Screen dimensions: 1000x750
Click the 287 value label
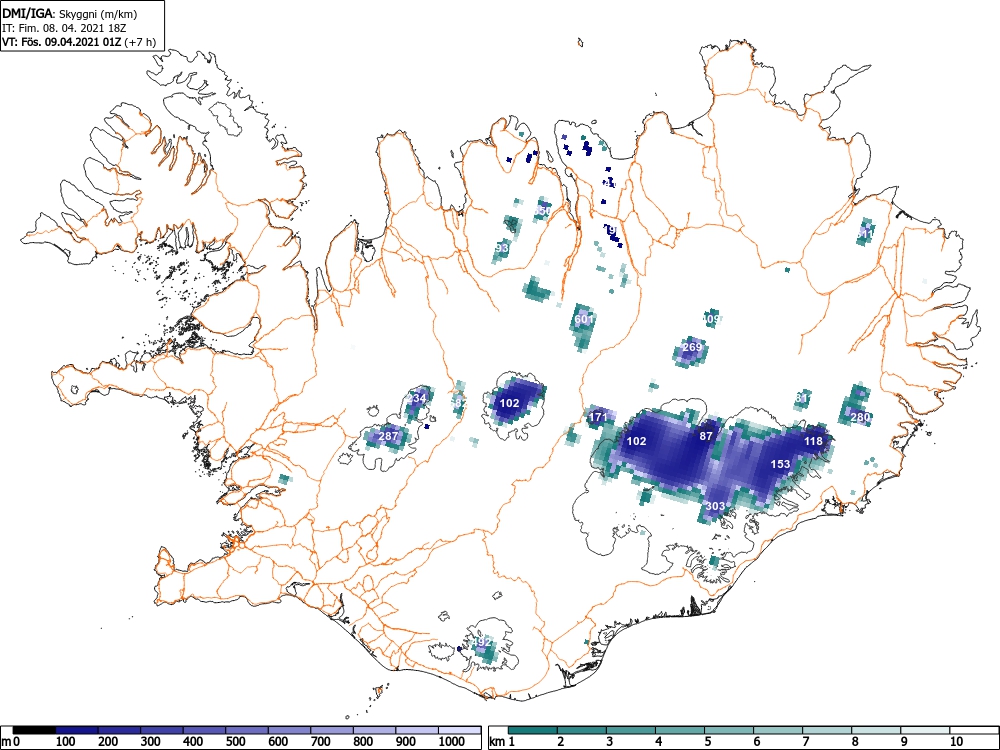388,437
